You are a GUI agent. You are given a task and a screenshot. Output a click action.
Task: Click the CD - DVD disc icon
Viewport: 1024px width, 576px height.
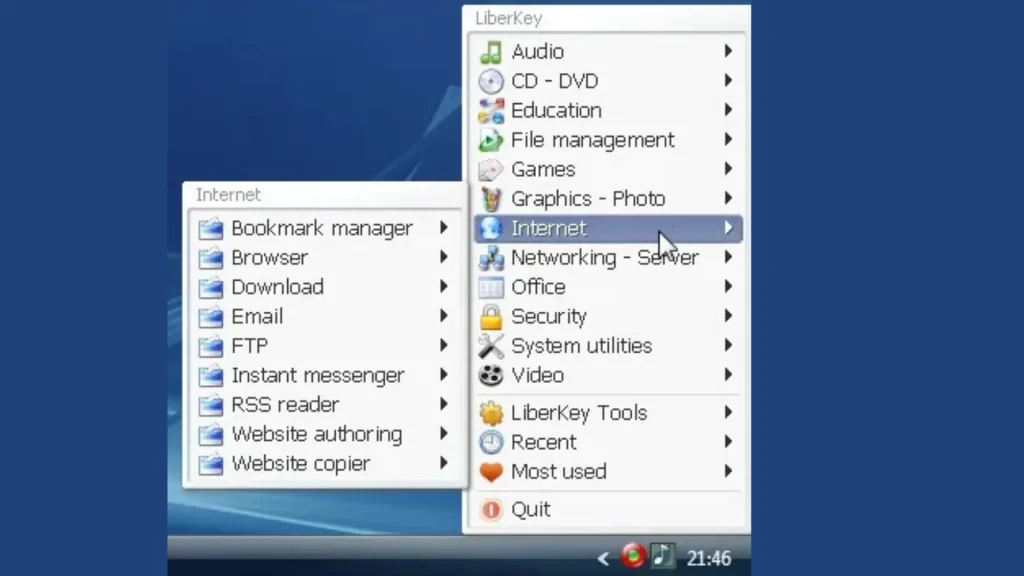click(492, 81)
